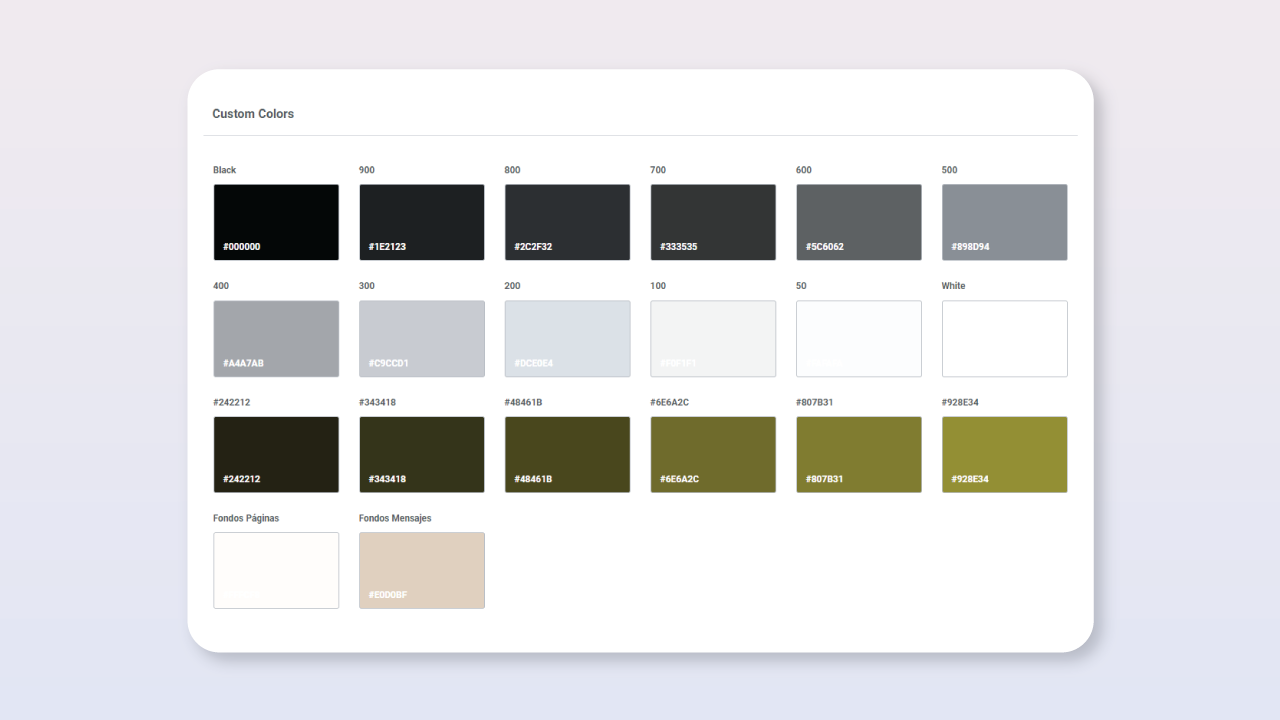Choose the lightest olive swatch #928E34
Screen dimensions: 1280x720
pos(1005,455)
